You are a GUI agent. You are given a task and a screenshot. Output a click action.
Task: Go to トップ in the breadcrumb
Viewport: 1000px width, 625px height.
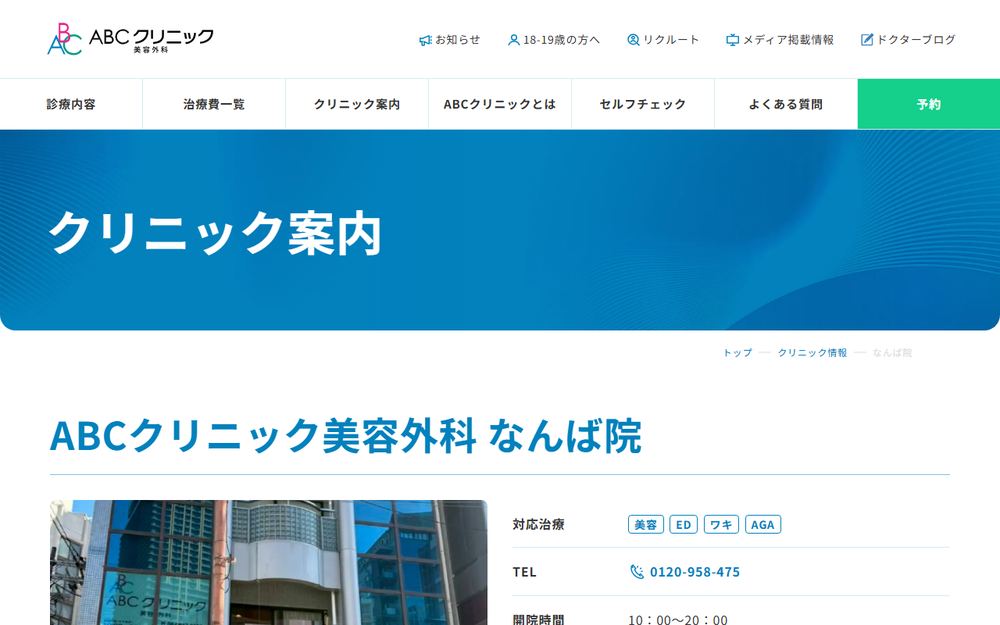click(737, 353)
